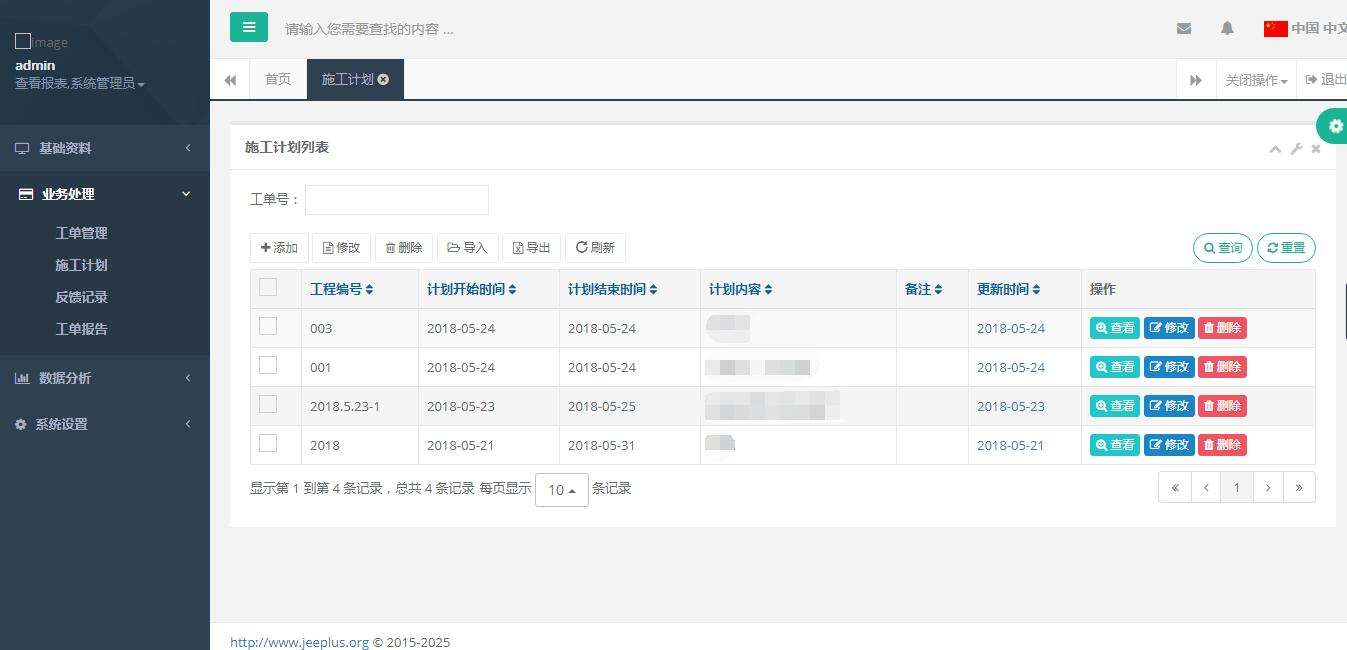This screenshot has width=1347, height=650.
Task: Click into the 工单号 input field
Action: point(396,200)
